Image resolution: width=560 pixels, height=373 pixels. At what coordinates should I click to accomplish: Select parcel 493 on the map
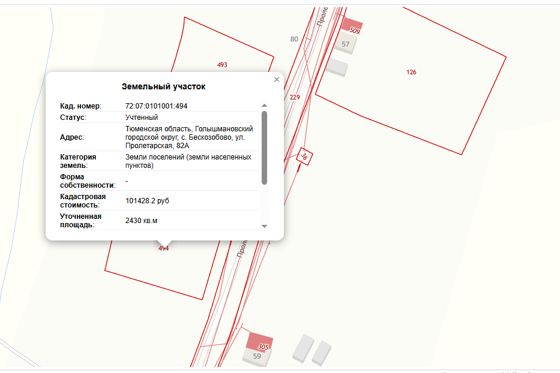tap(222, 65)
